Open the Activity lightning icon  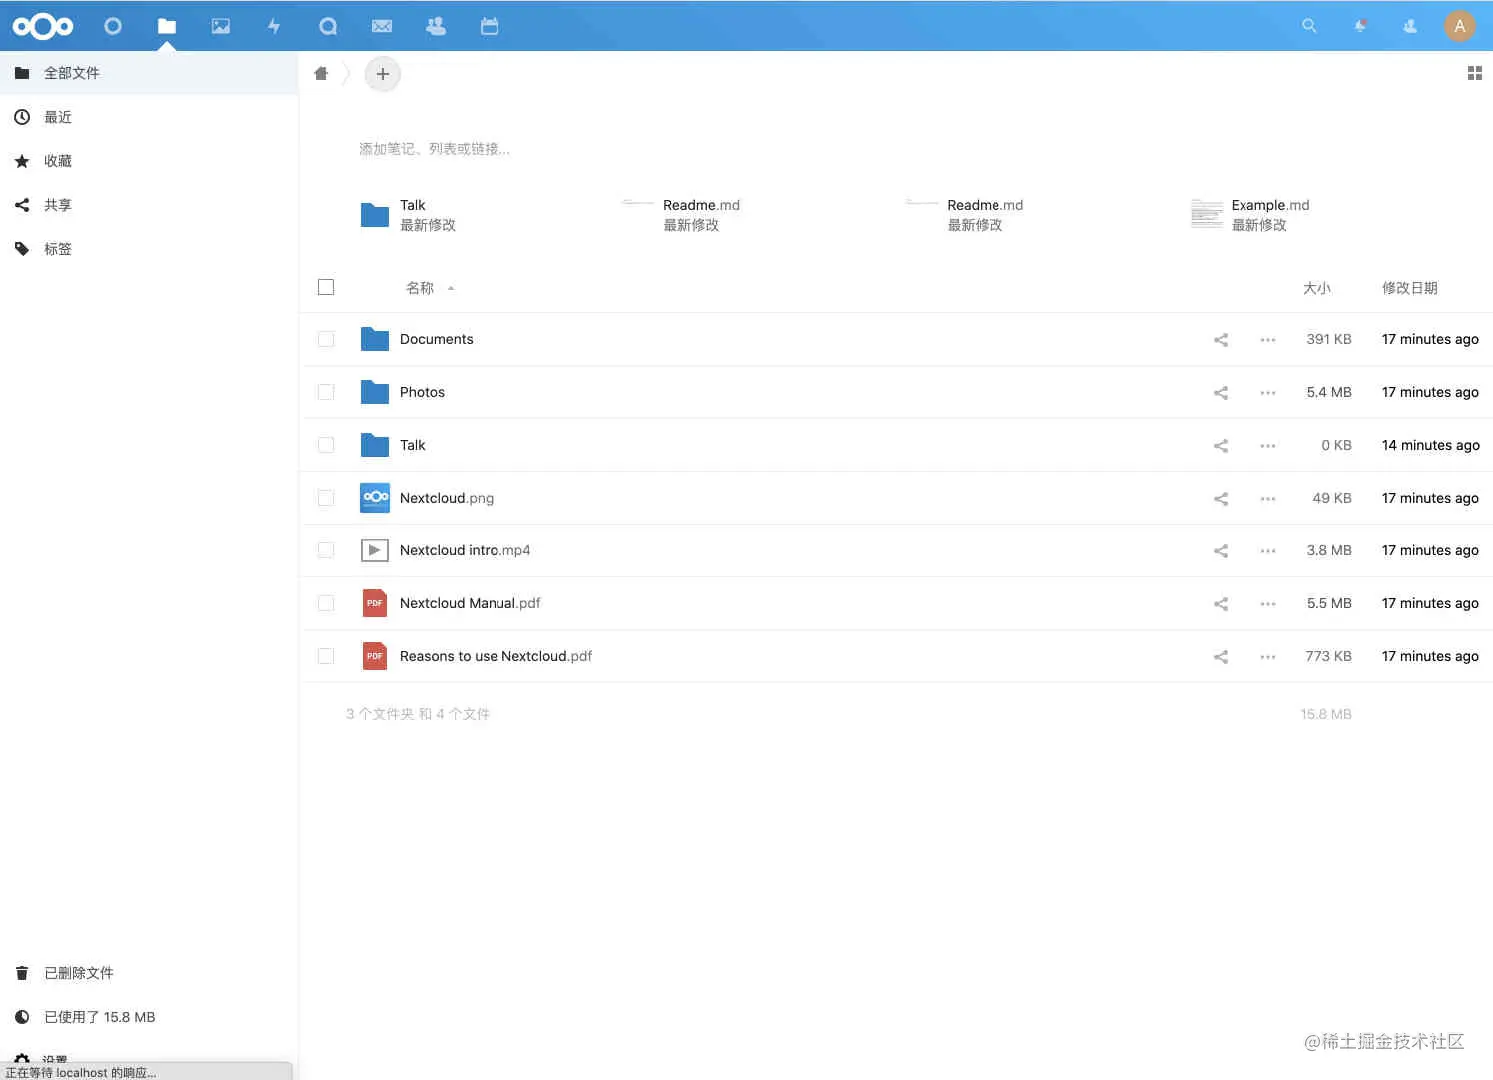(274, 26)
